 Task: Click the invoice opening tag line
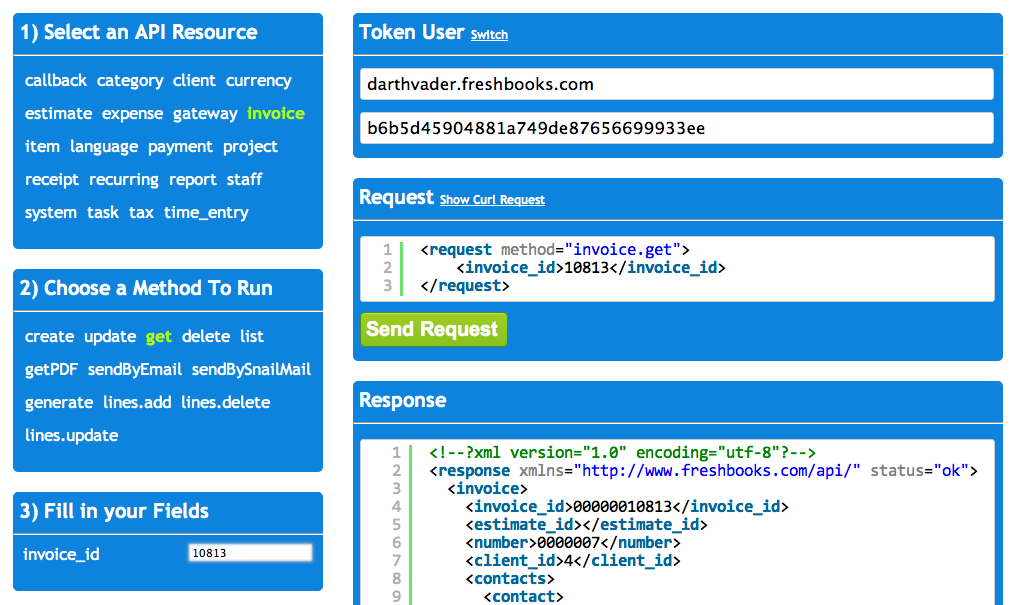click(x=488, y=489)
